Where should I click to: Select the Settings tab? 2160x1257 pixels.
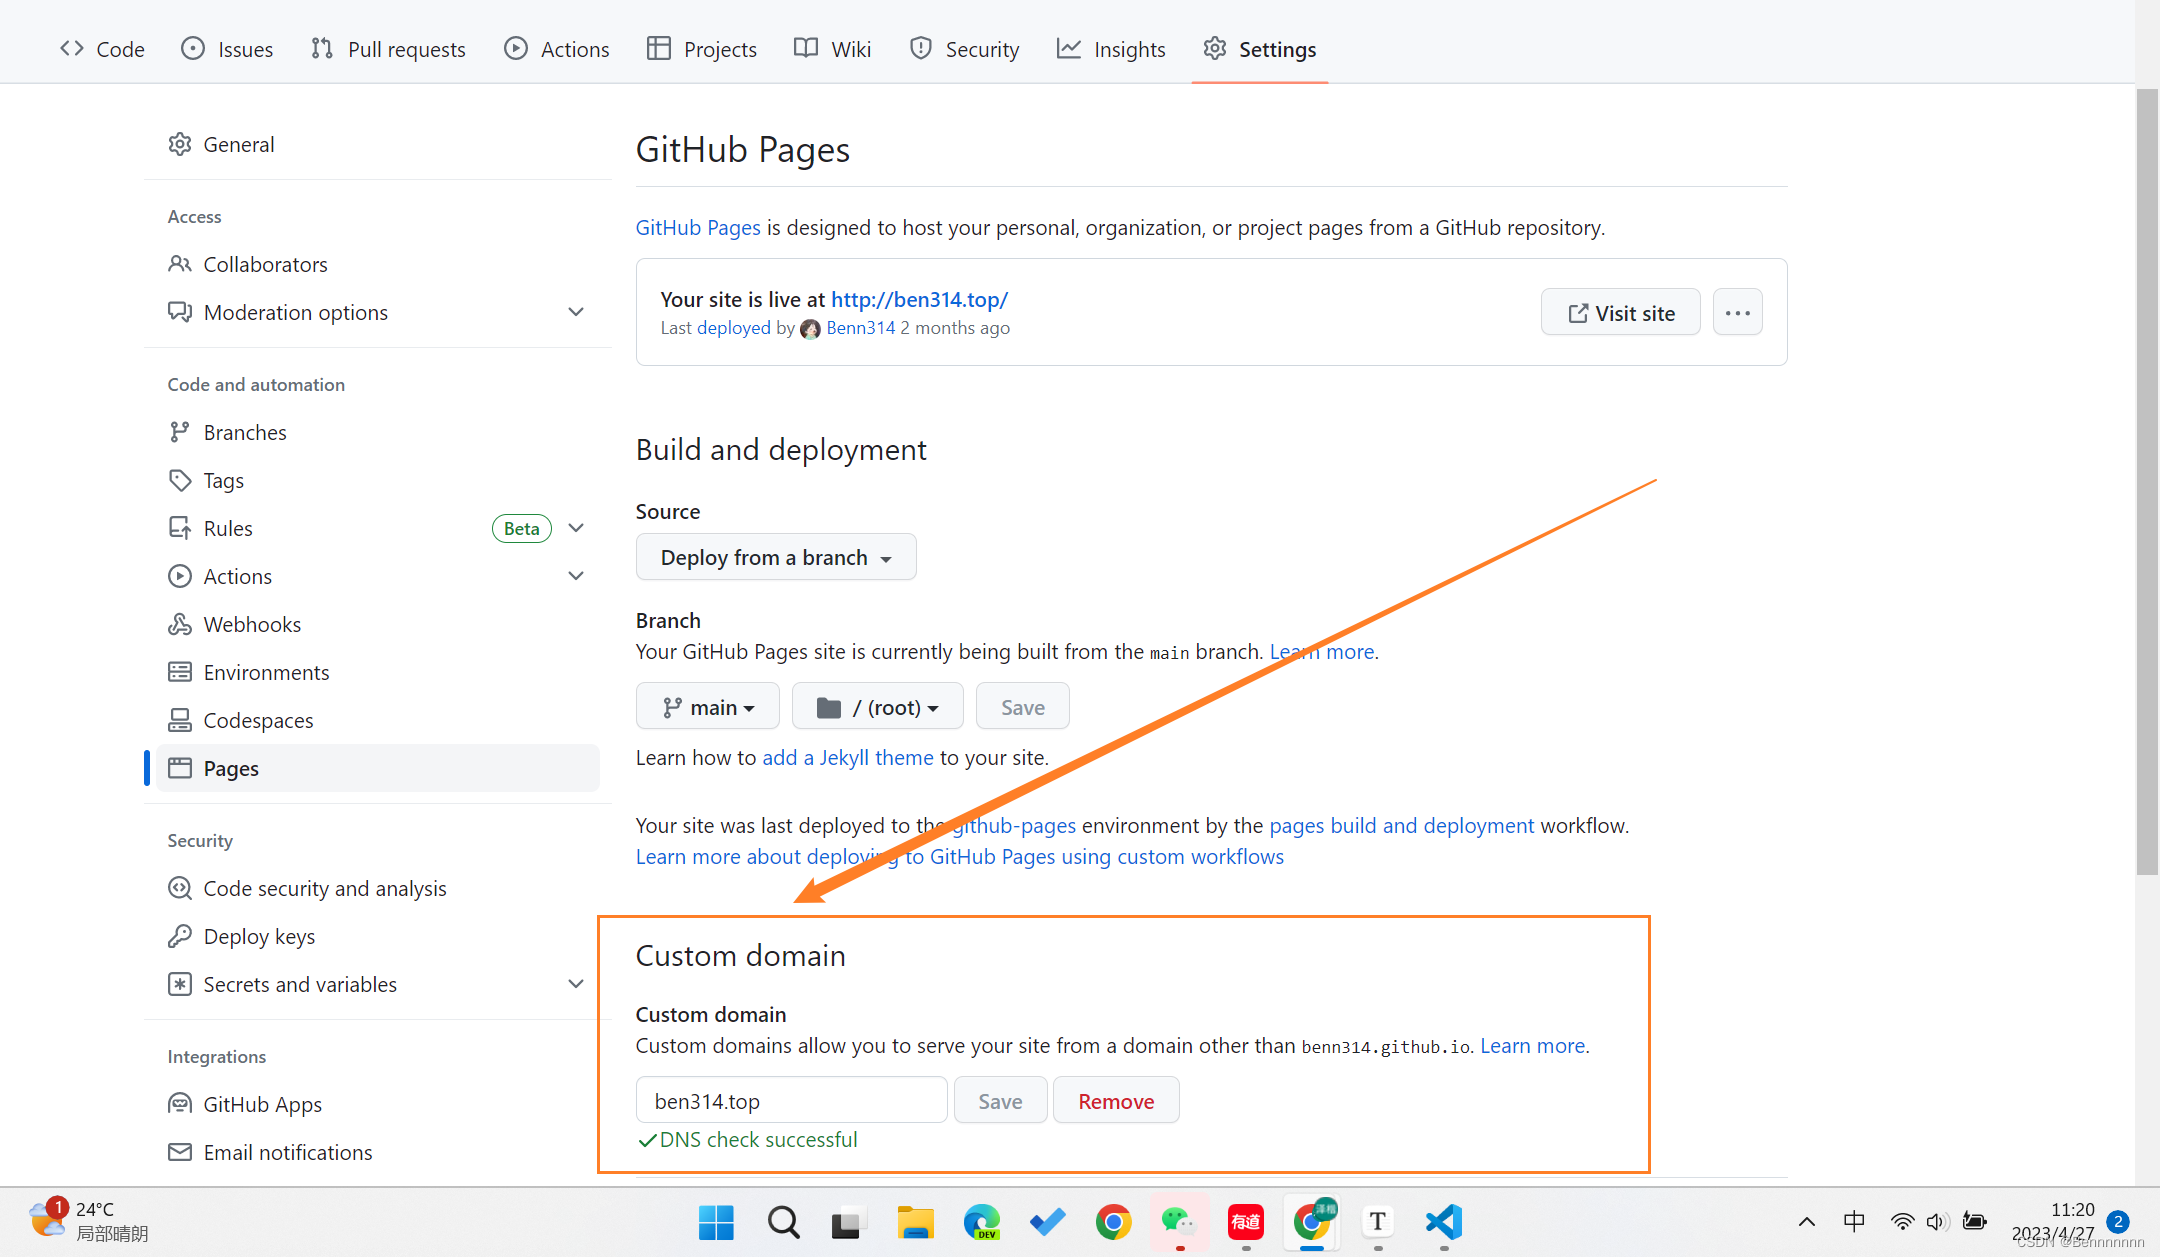tap(1260, 49)
